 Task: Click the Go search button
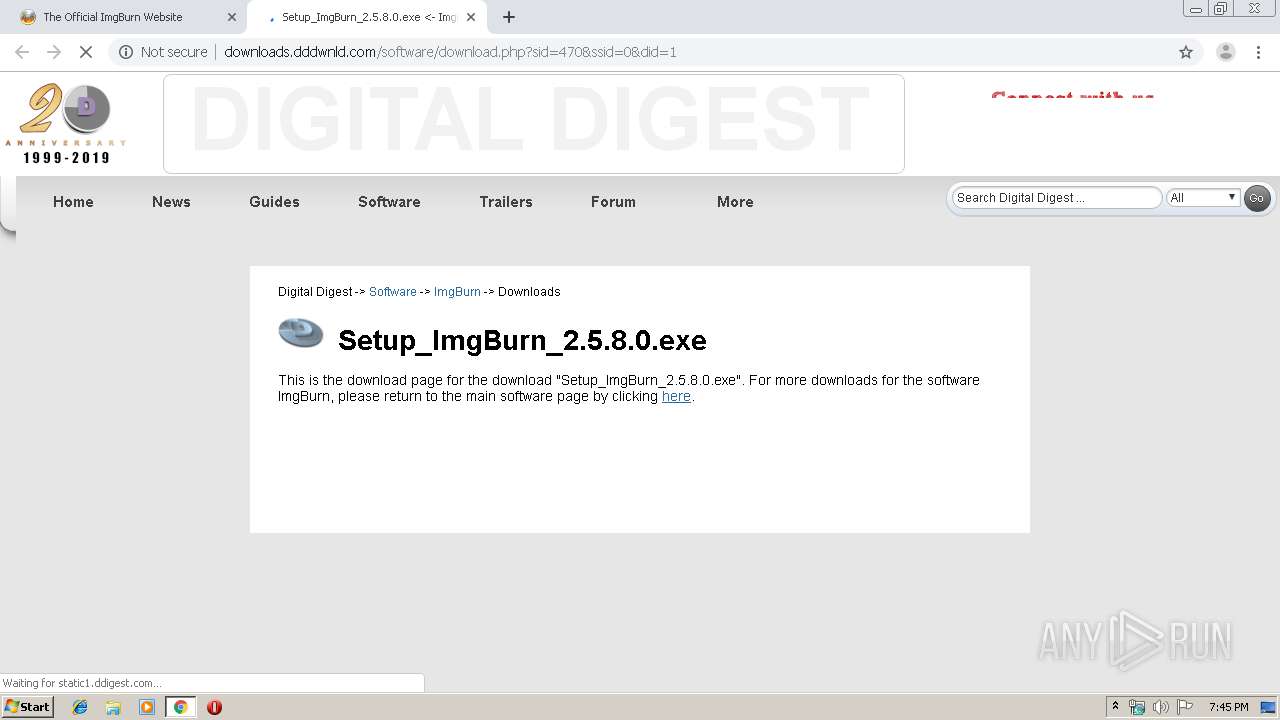click(x=1256, y=198)
